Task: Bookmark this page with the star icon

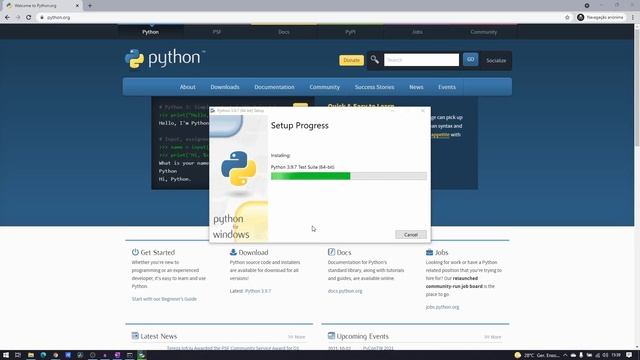Action: tap(567, 18)
